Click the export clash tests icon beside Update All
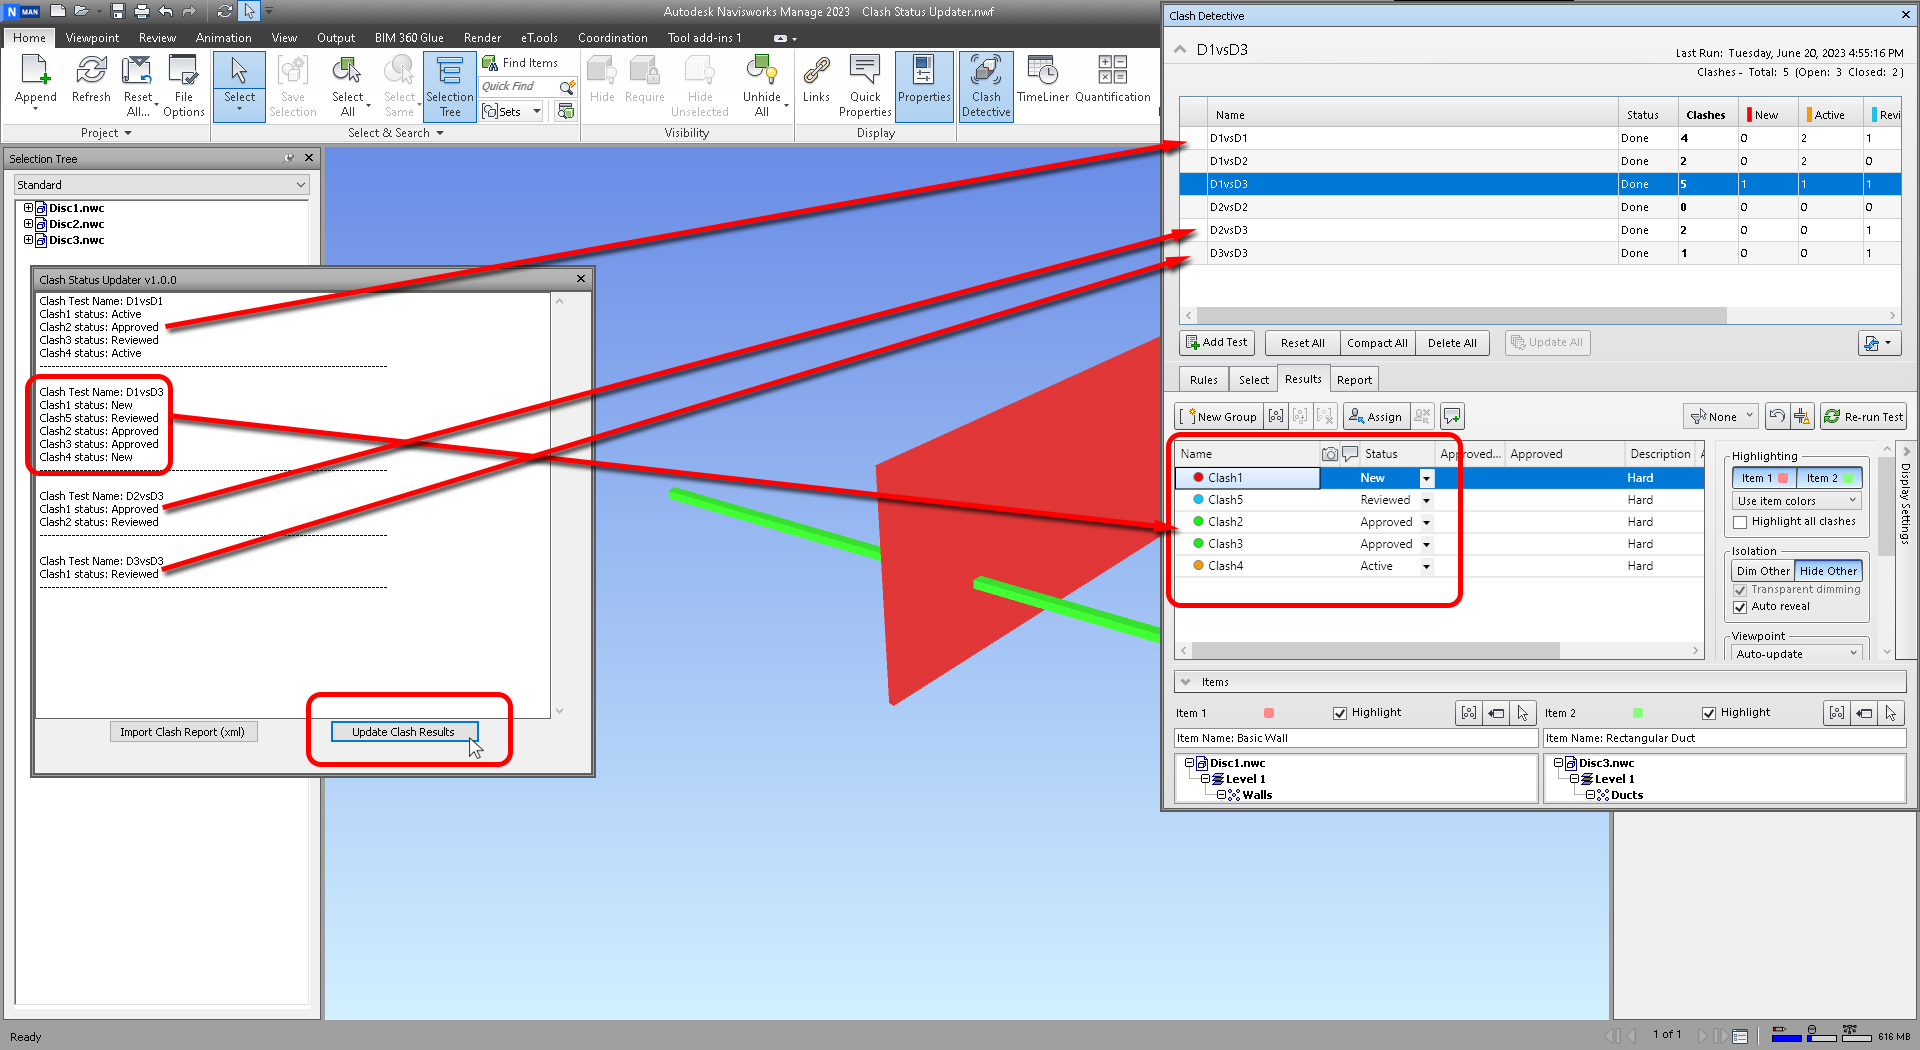 pos(1878,343)
